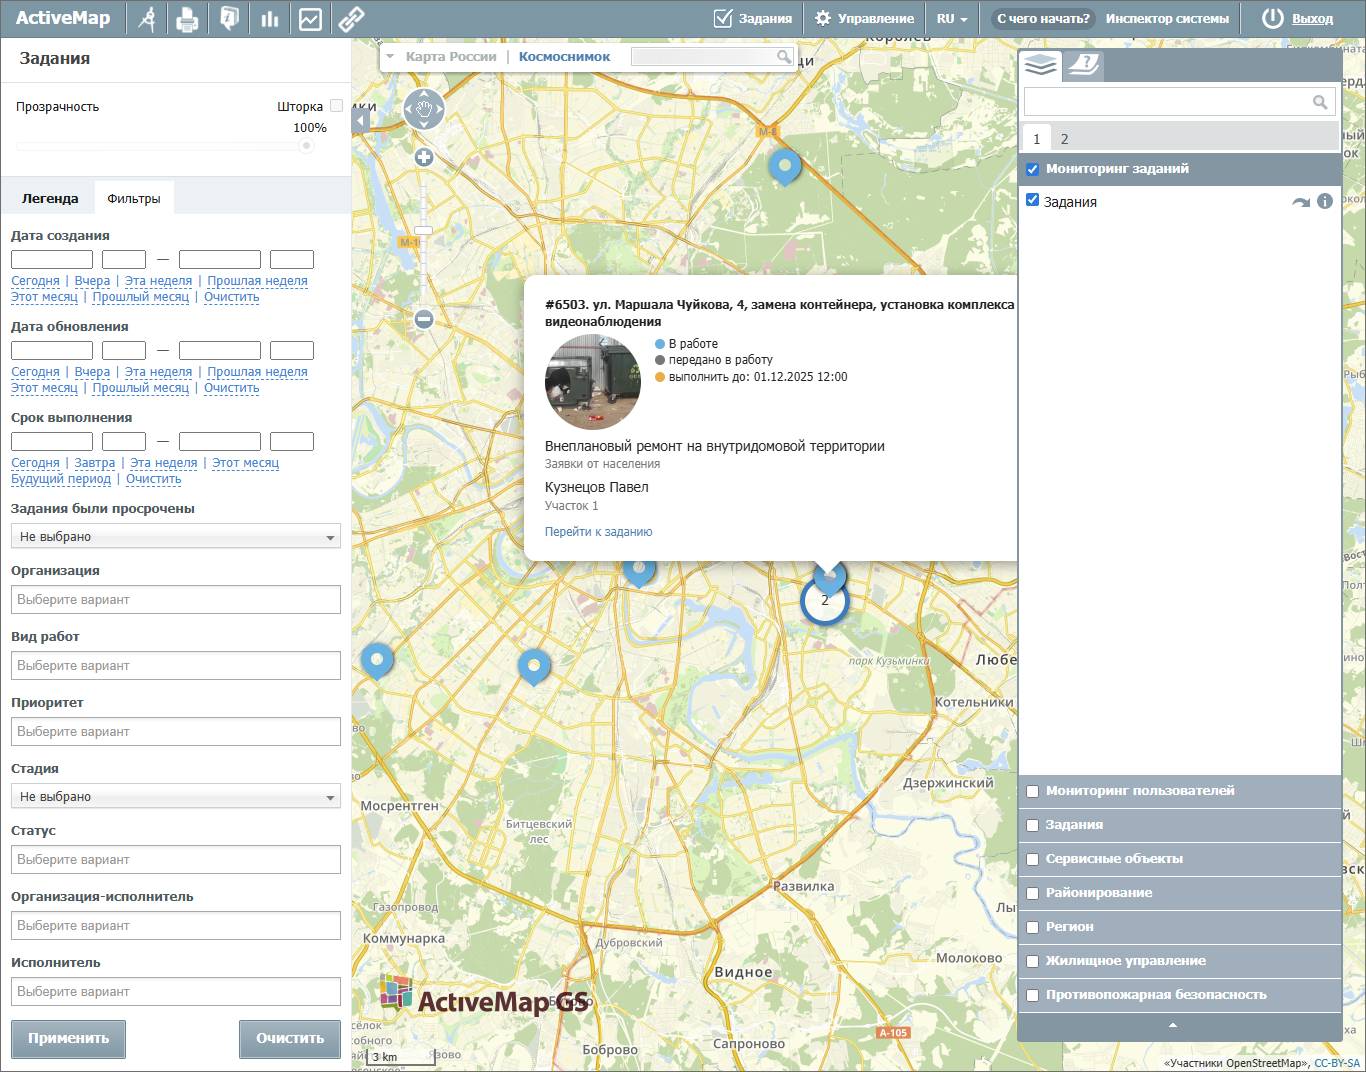Screen dimensions: 1366x1072
Task: Open the RU language dropdown
Action: click(952, 19)
